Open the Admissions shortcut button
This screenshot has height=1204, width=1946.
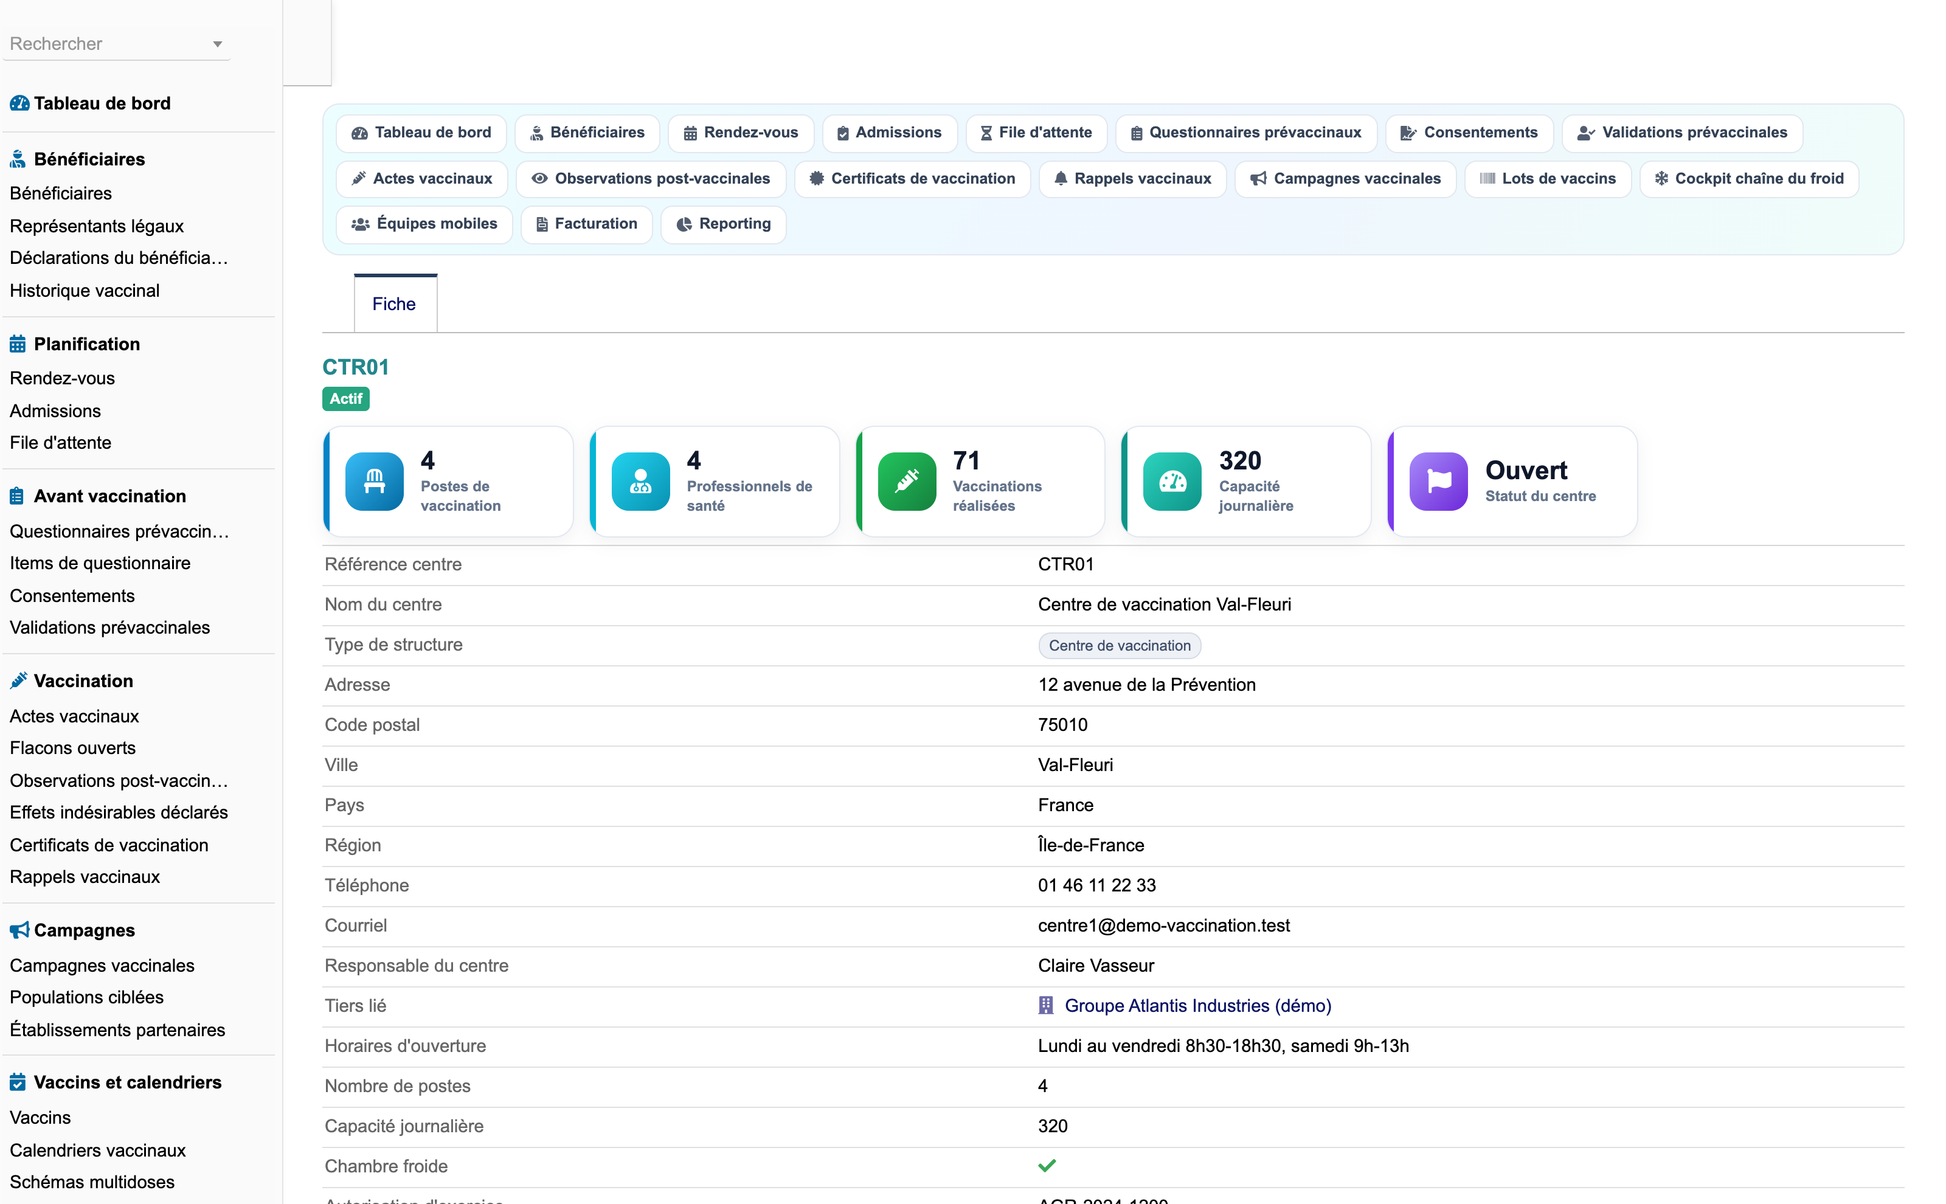(889, 133)
